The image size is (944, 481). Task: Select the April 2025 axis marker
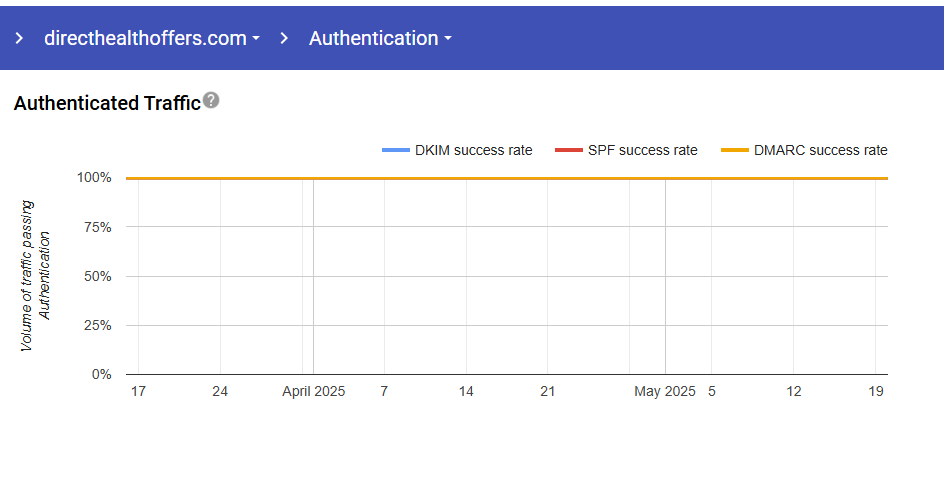coord(313,392)
